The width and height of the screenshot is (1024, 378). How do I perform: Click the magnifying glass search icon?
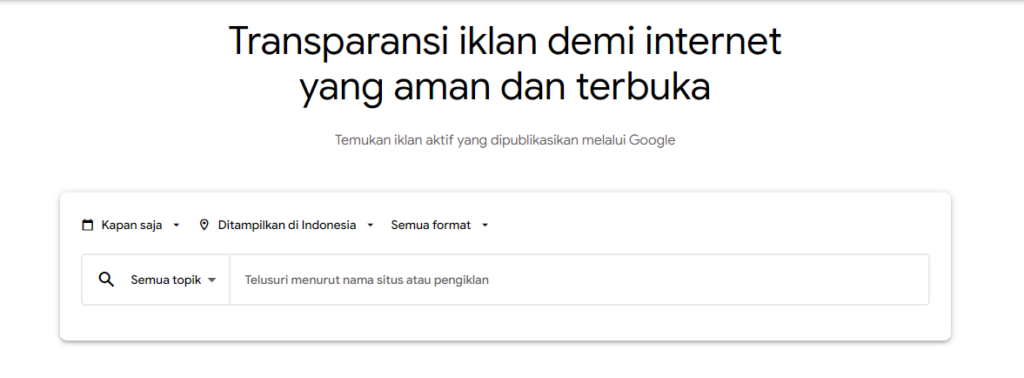(106, 279)
